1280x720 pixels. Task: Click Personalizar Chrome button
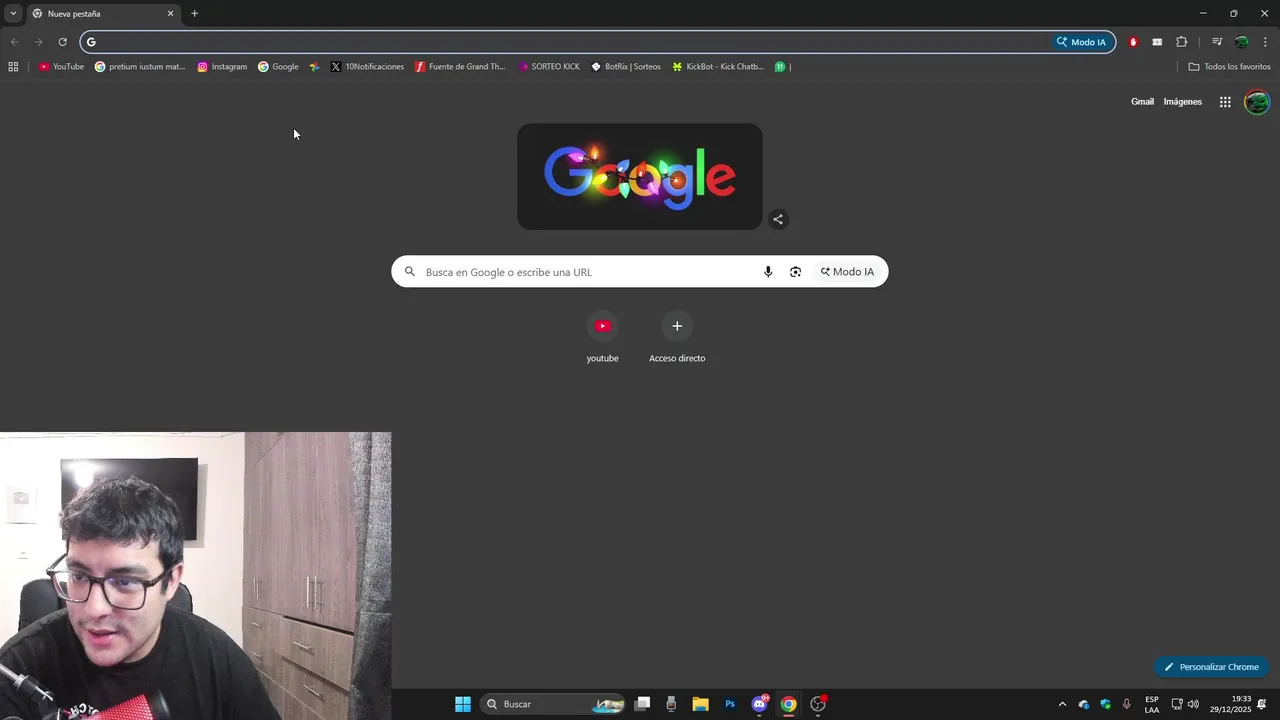[1211, 667]
